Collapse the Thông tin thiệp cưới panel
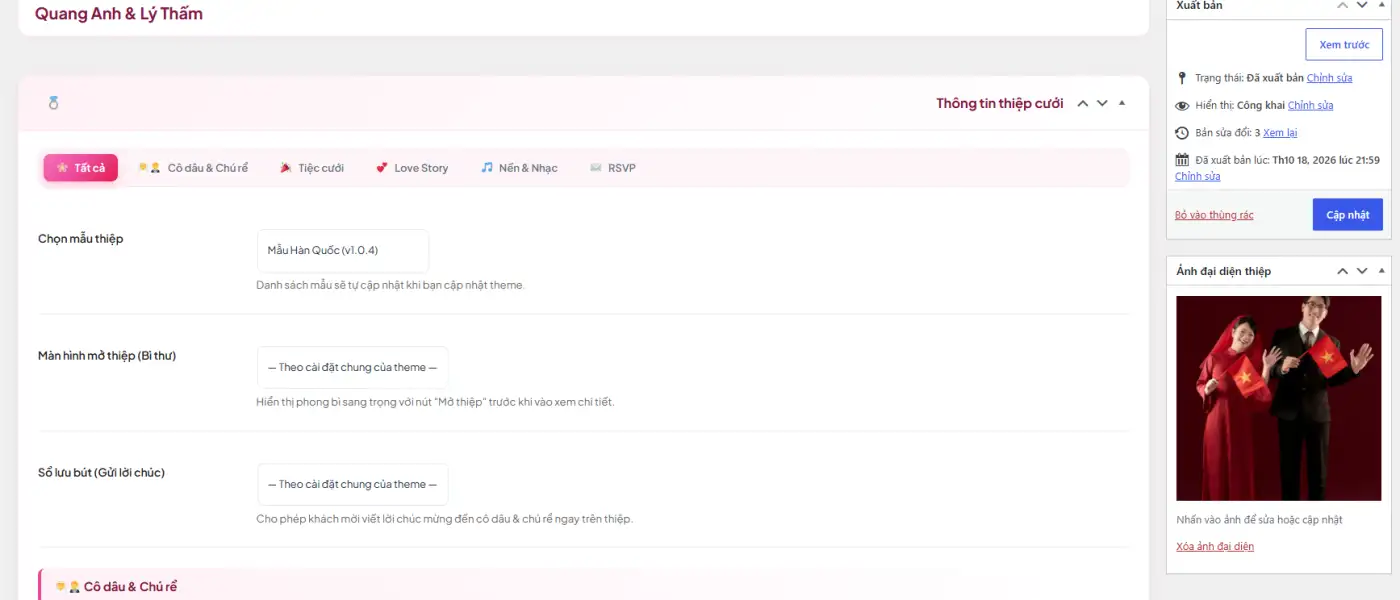Viewport: 1400px width, 600px height. click(1122, 103)
